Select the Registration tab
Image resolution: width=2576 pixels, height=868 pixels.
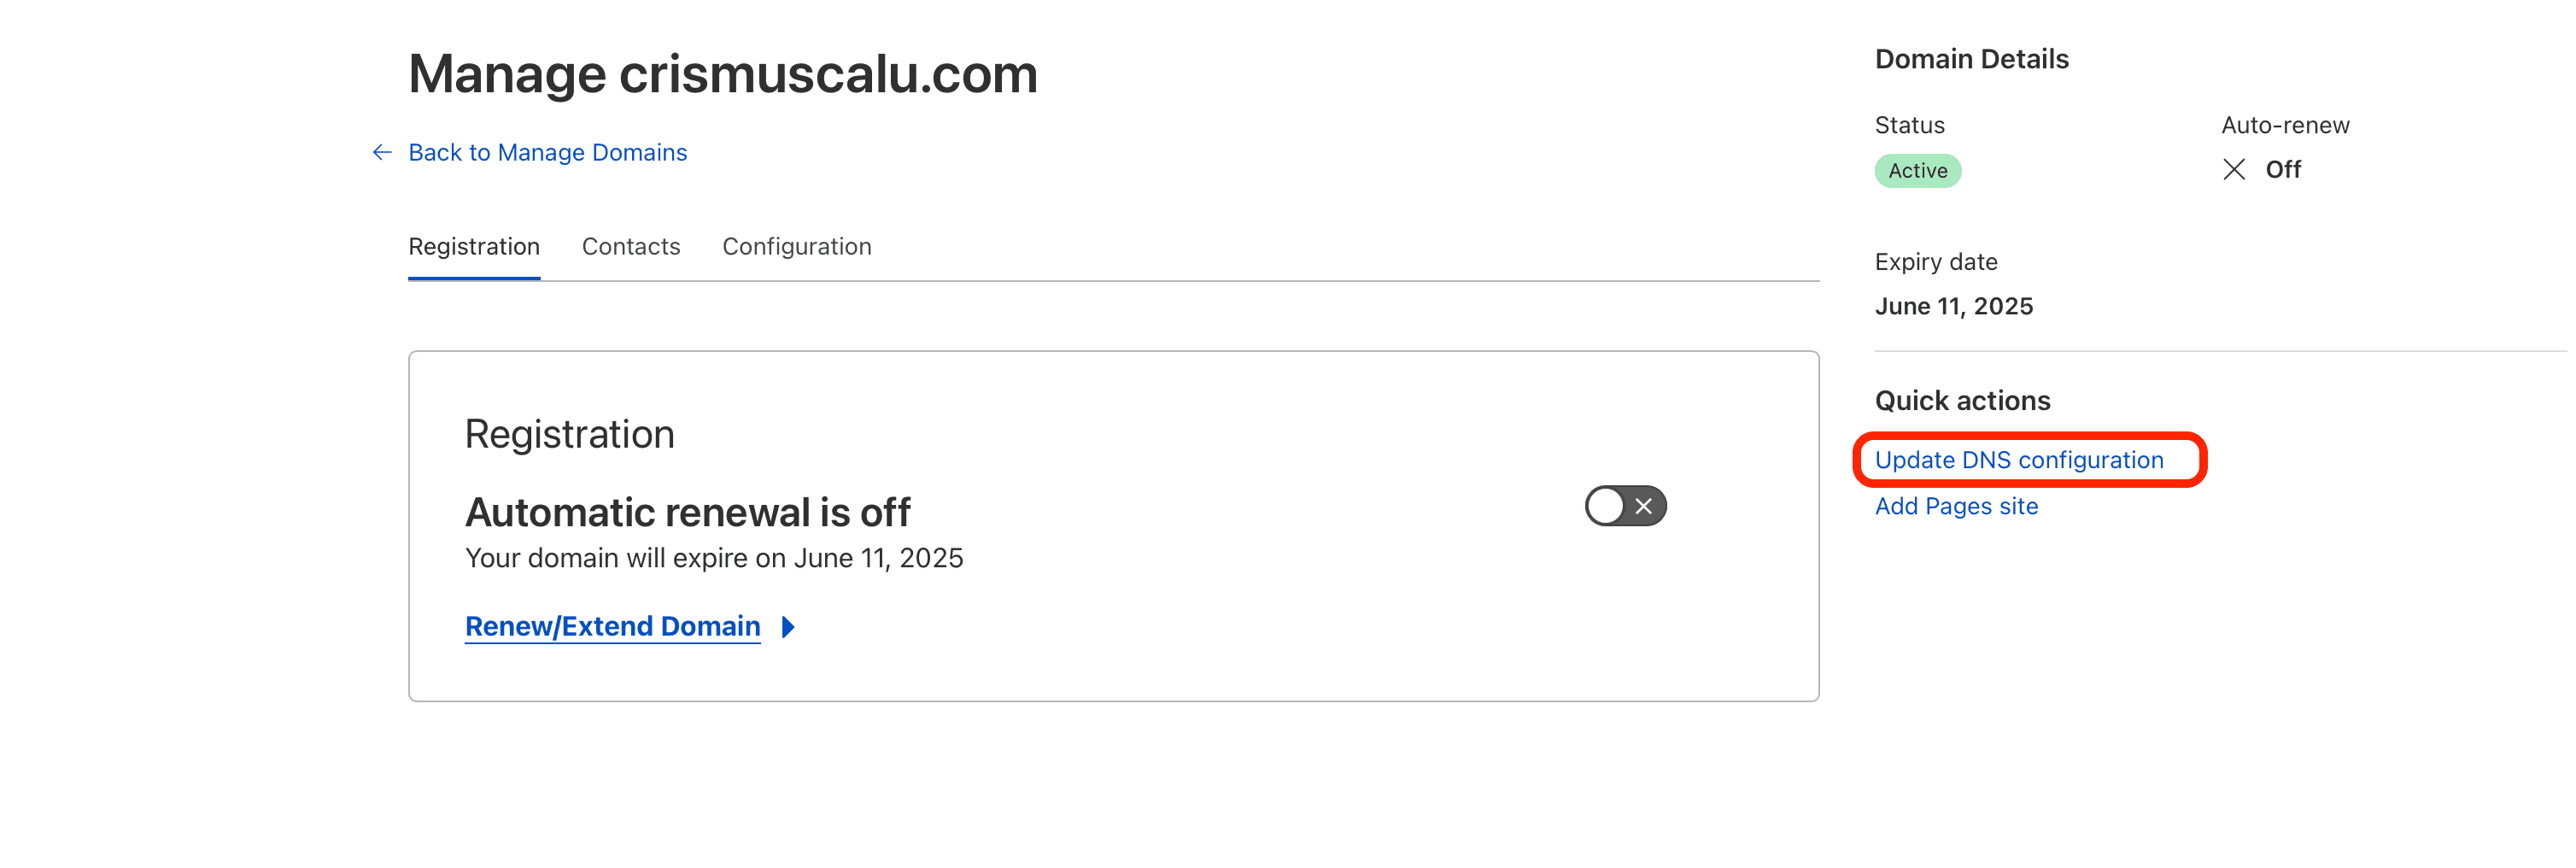(x=473, y=246)
